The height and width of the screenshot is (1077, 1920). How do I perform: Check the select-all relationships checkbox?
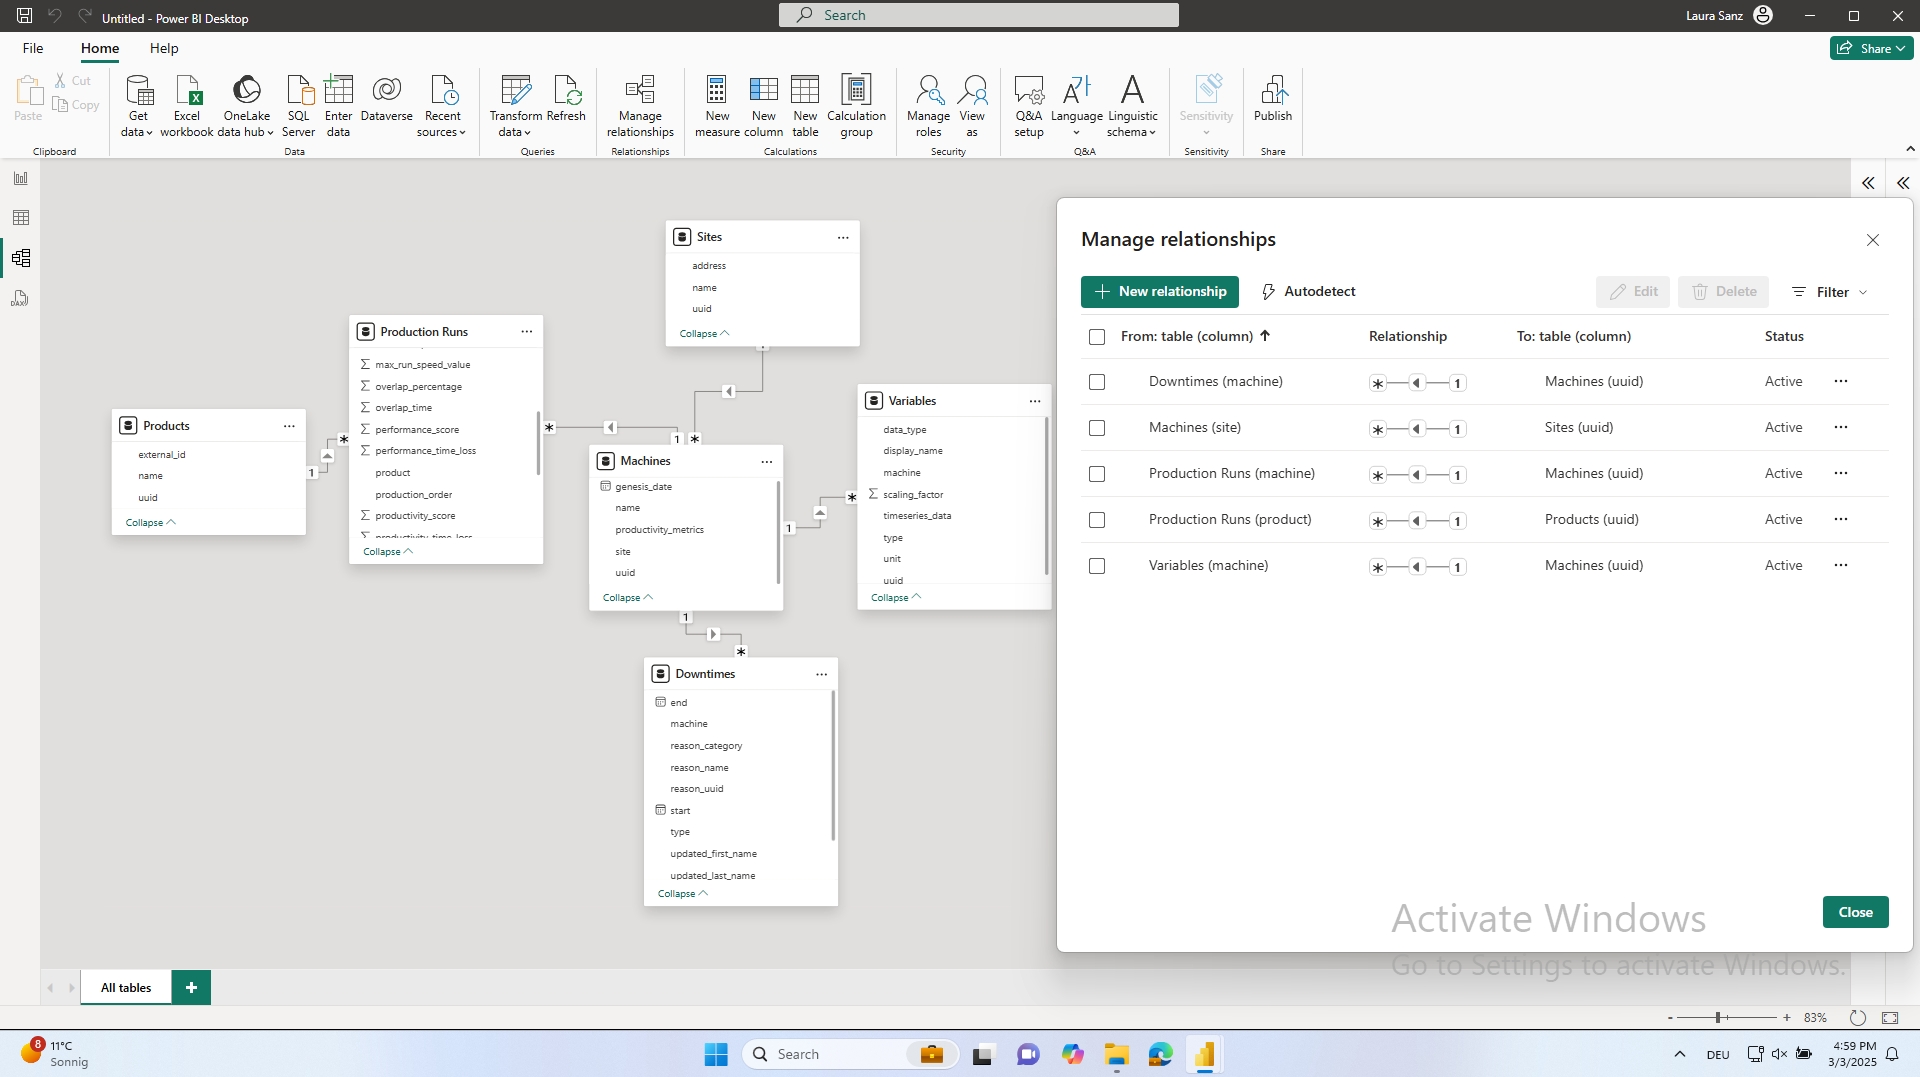1097,337
